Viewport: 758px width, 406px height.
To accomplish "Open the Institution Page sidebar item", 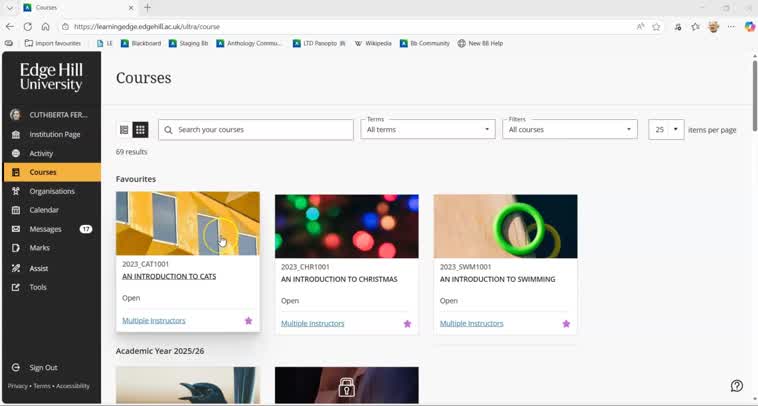I will pos(52,134).
